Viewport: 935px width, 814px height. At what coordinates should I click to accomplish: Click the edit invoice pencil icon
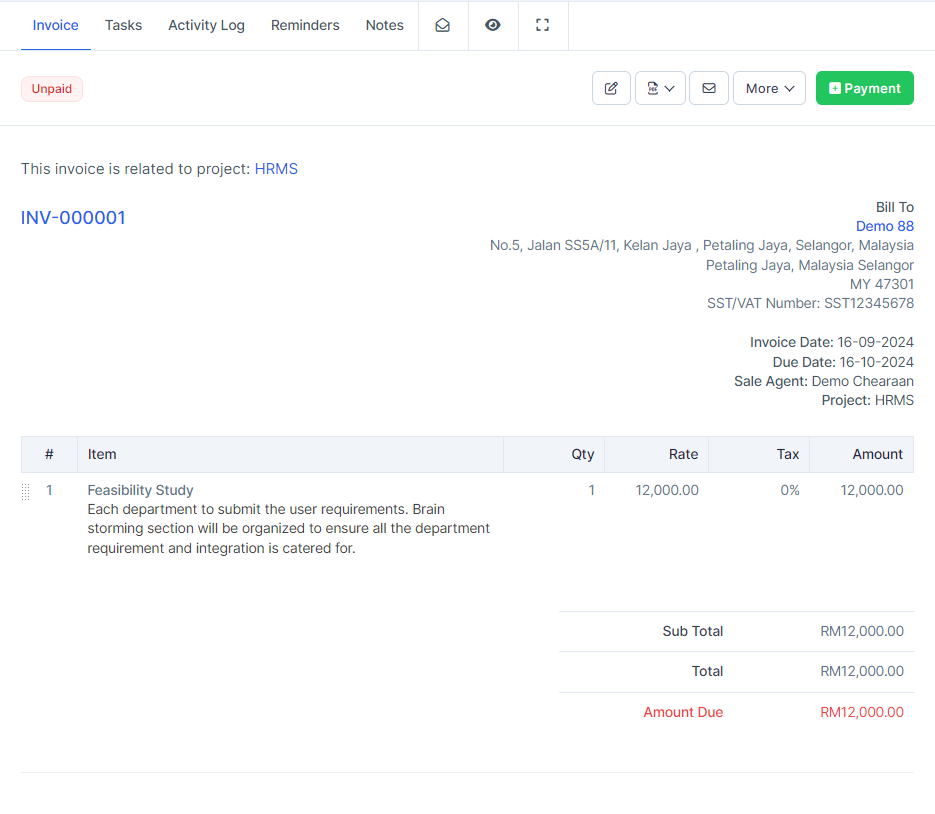tap(611, 88)
